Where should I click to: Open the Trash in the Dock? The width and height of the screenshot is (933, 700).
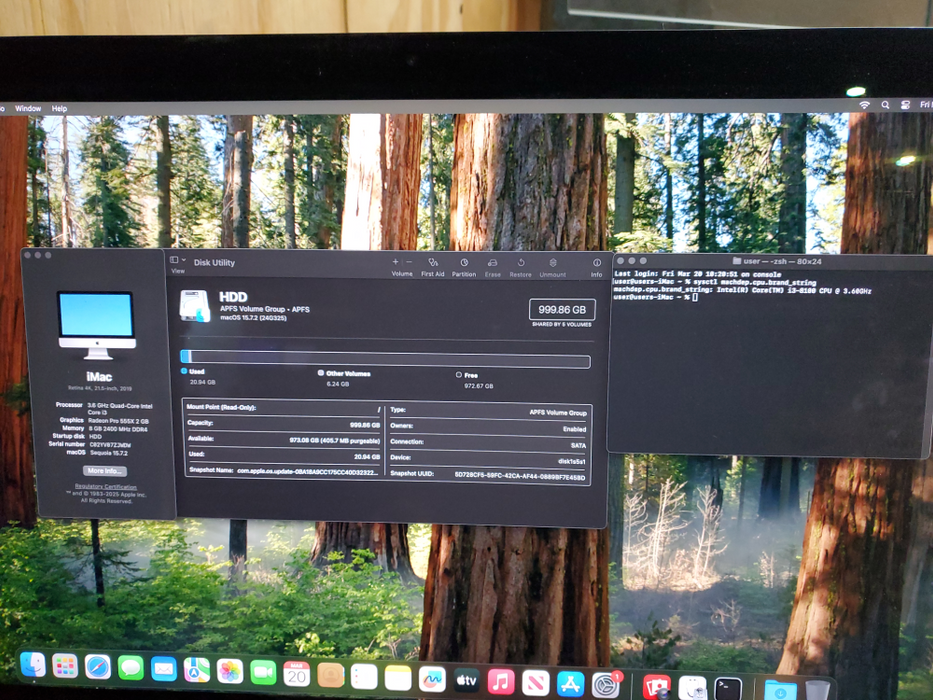(x=817, y=691)
